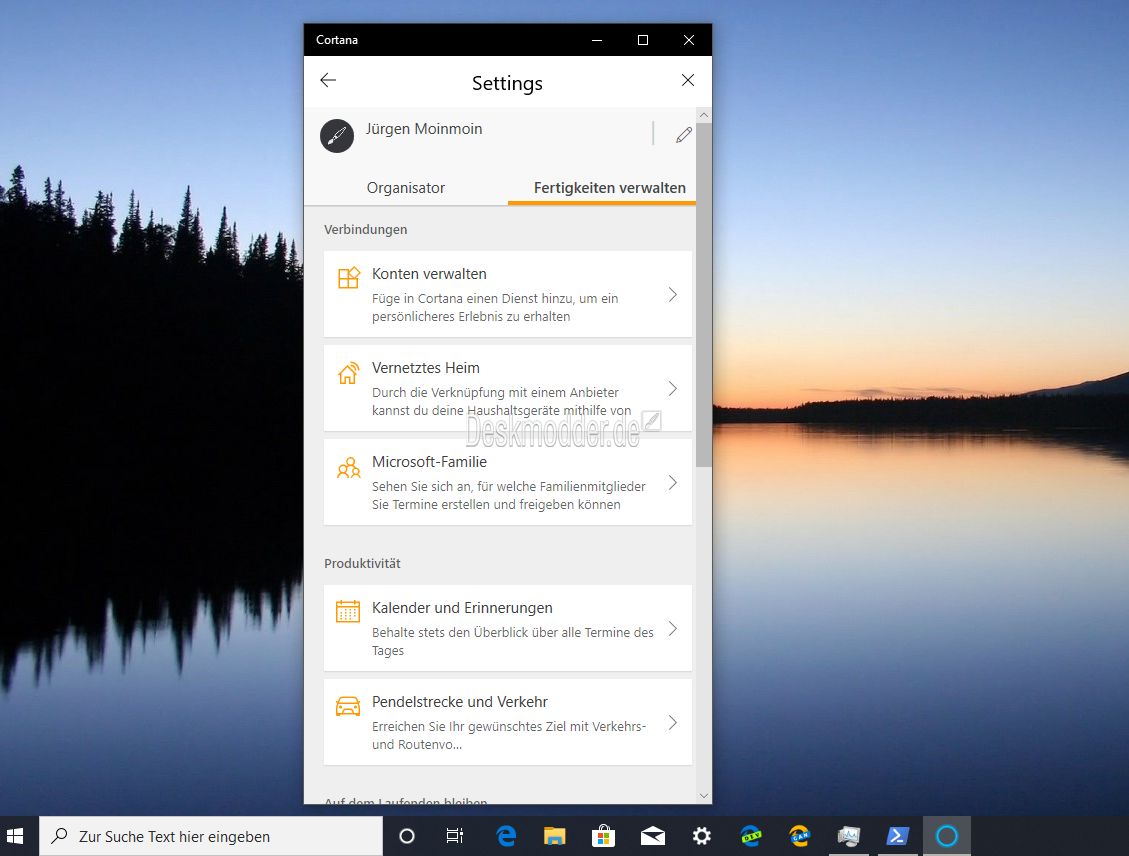Open the Kalender und Erinnerungen title
This screenshot has height=856, width=1129.
[x=462, y=608]
